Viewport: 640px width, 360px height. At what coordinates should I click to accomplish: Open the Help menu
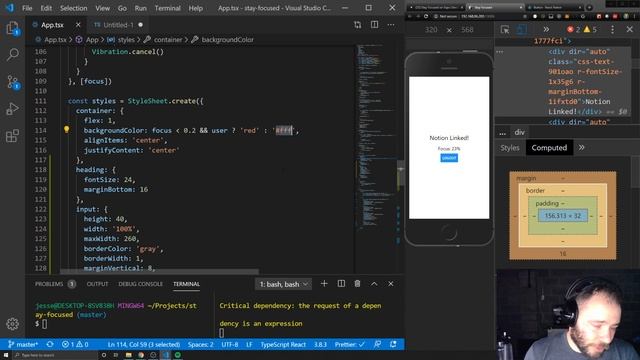pos(196,8)
